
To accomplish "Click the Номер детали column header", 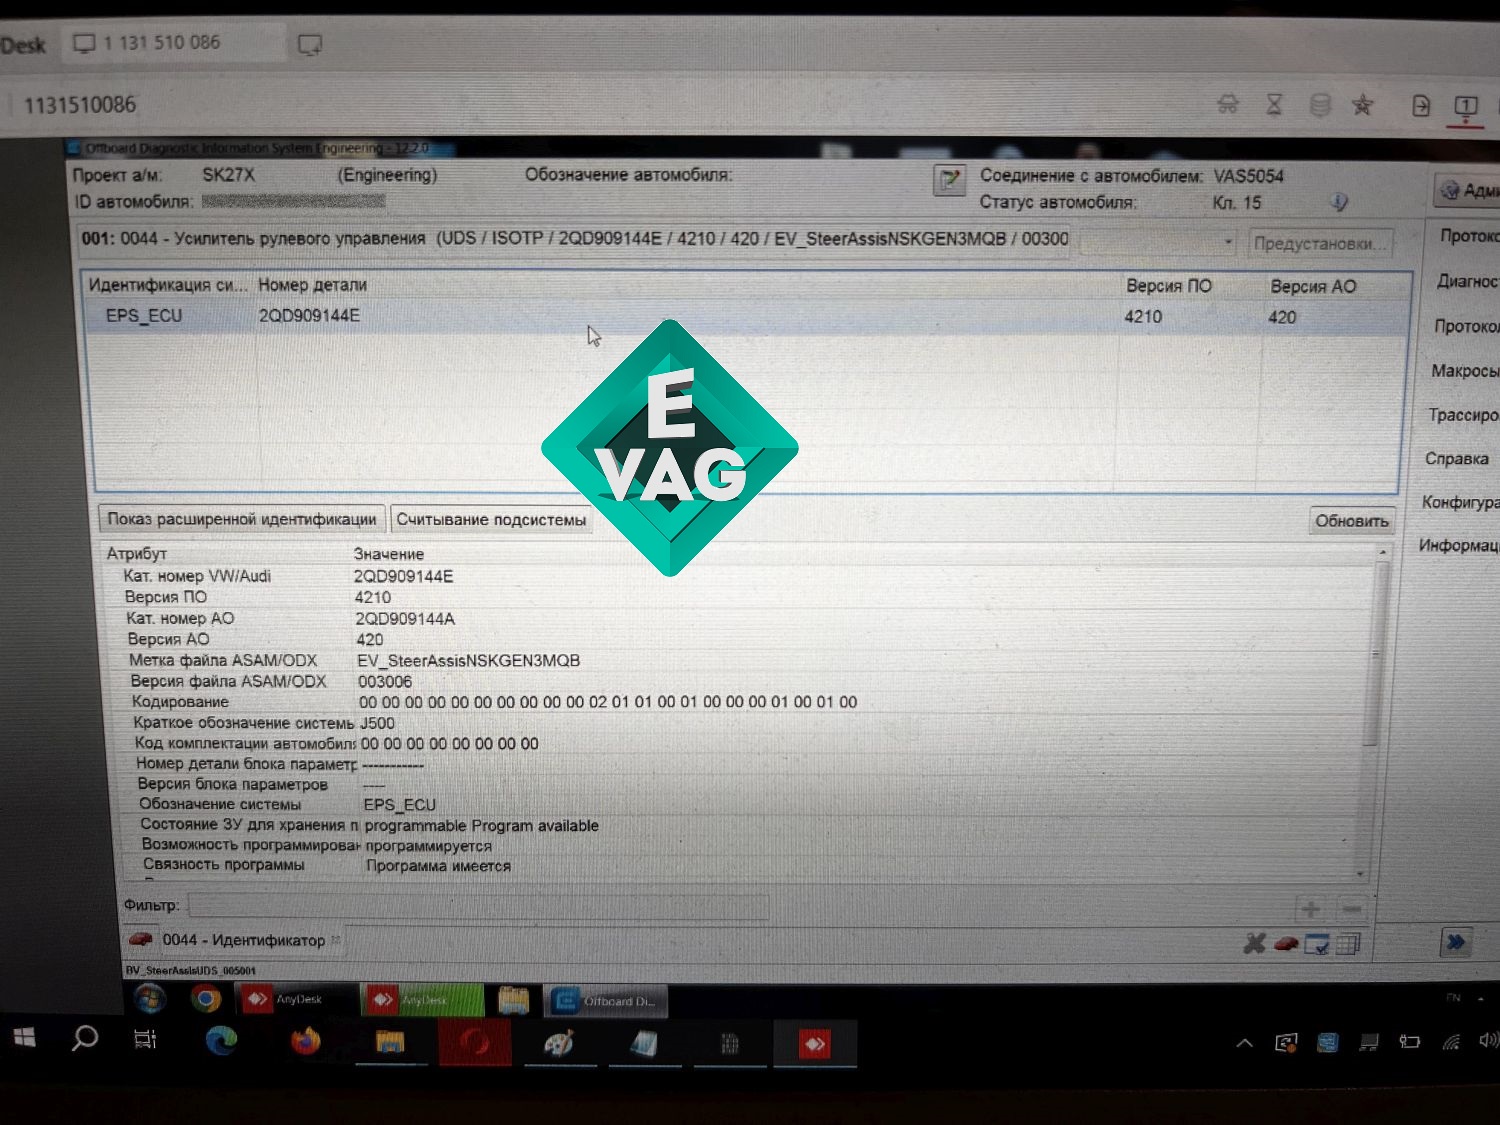I will (x=312, y=285).
